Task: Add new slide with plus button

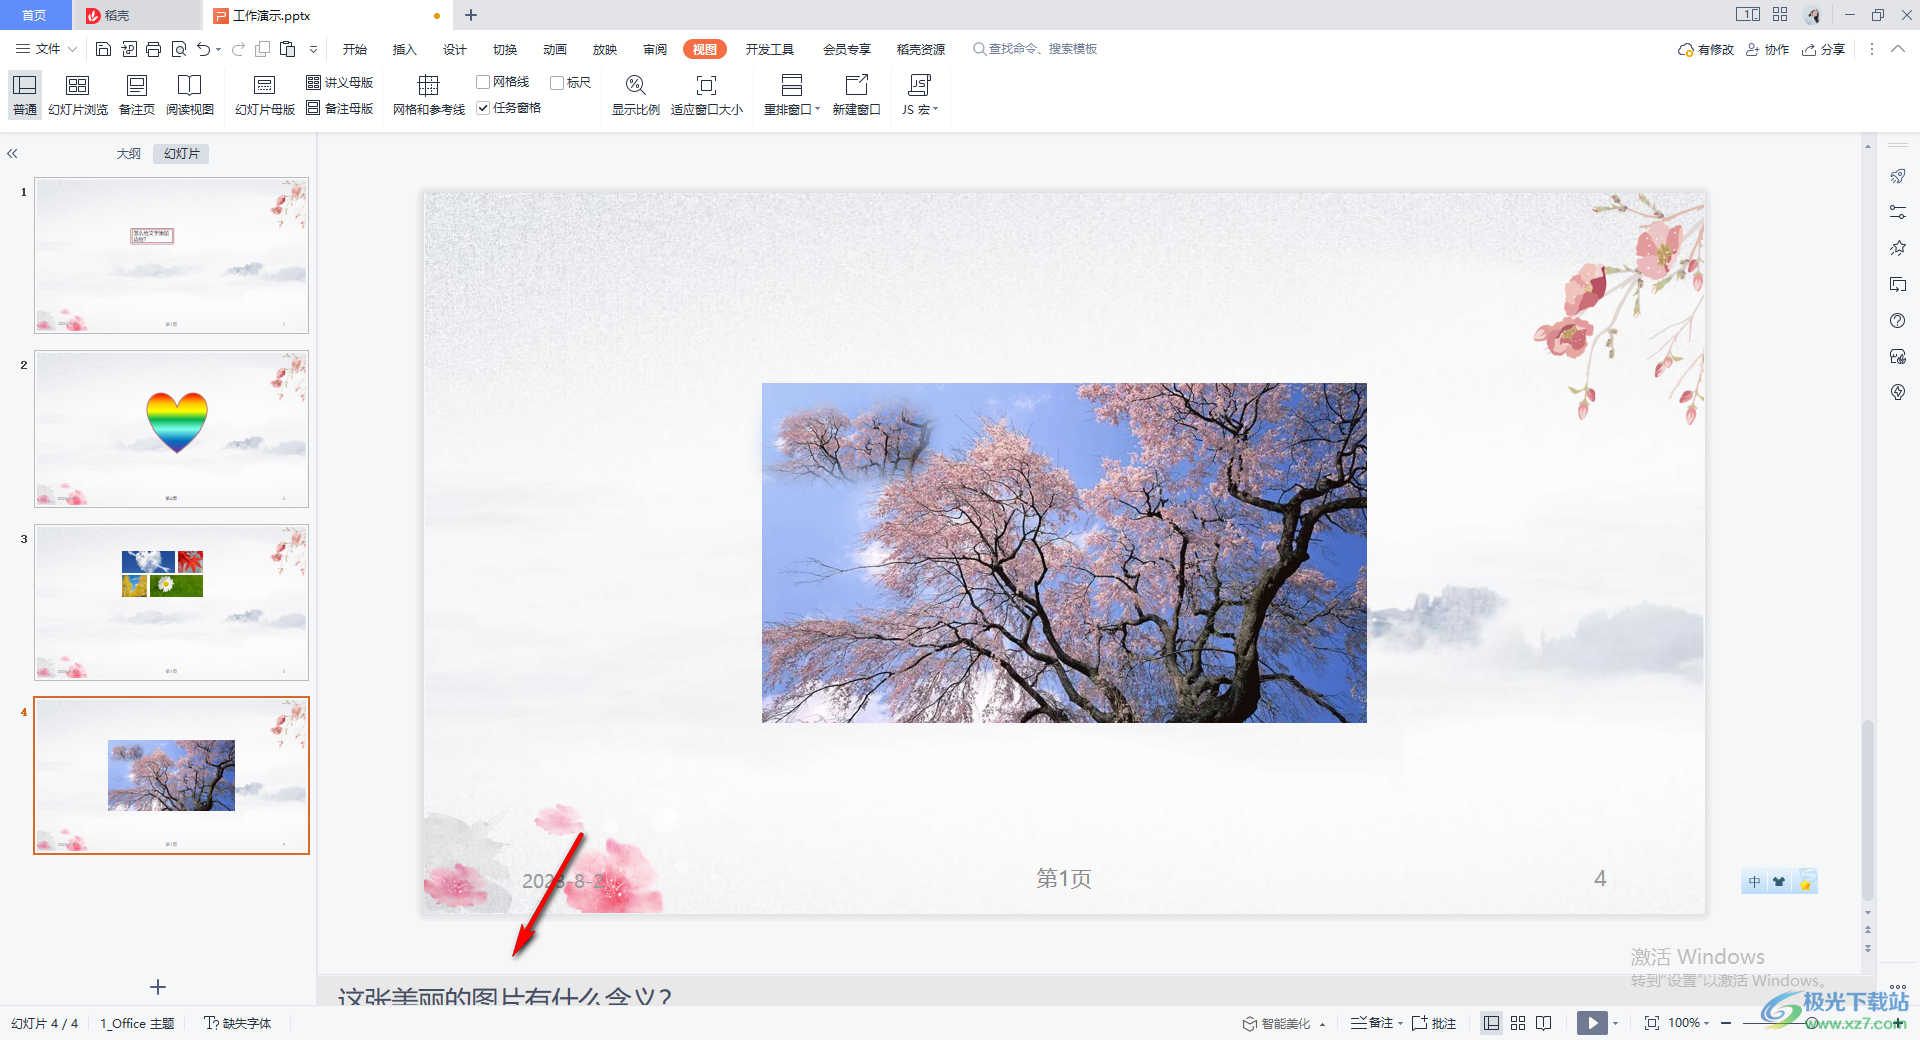Action: [x=158, y=987]
